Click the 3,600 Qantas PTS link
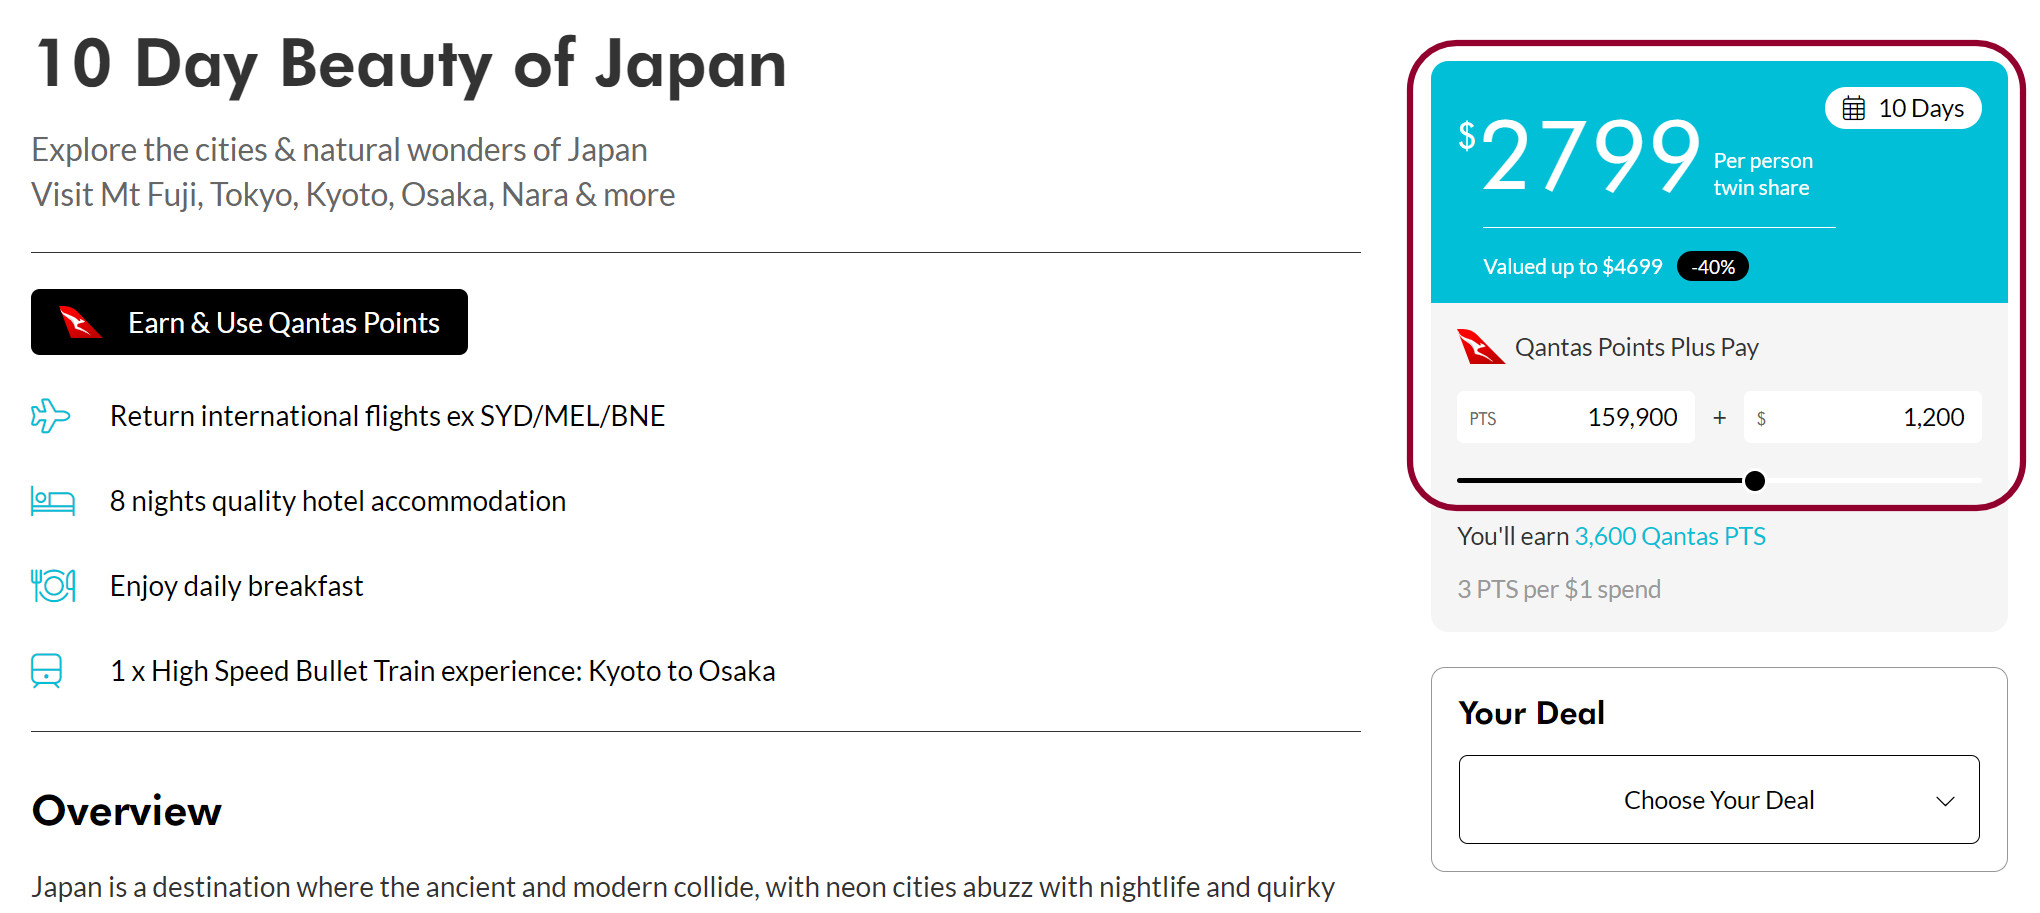The width and height of the screenshot is (2040, 913). click(1670, 537)
